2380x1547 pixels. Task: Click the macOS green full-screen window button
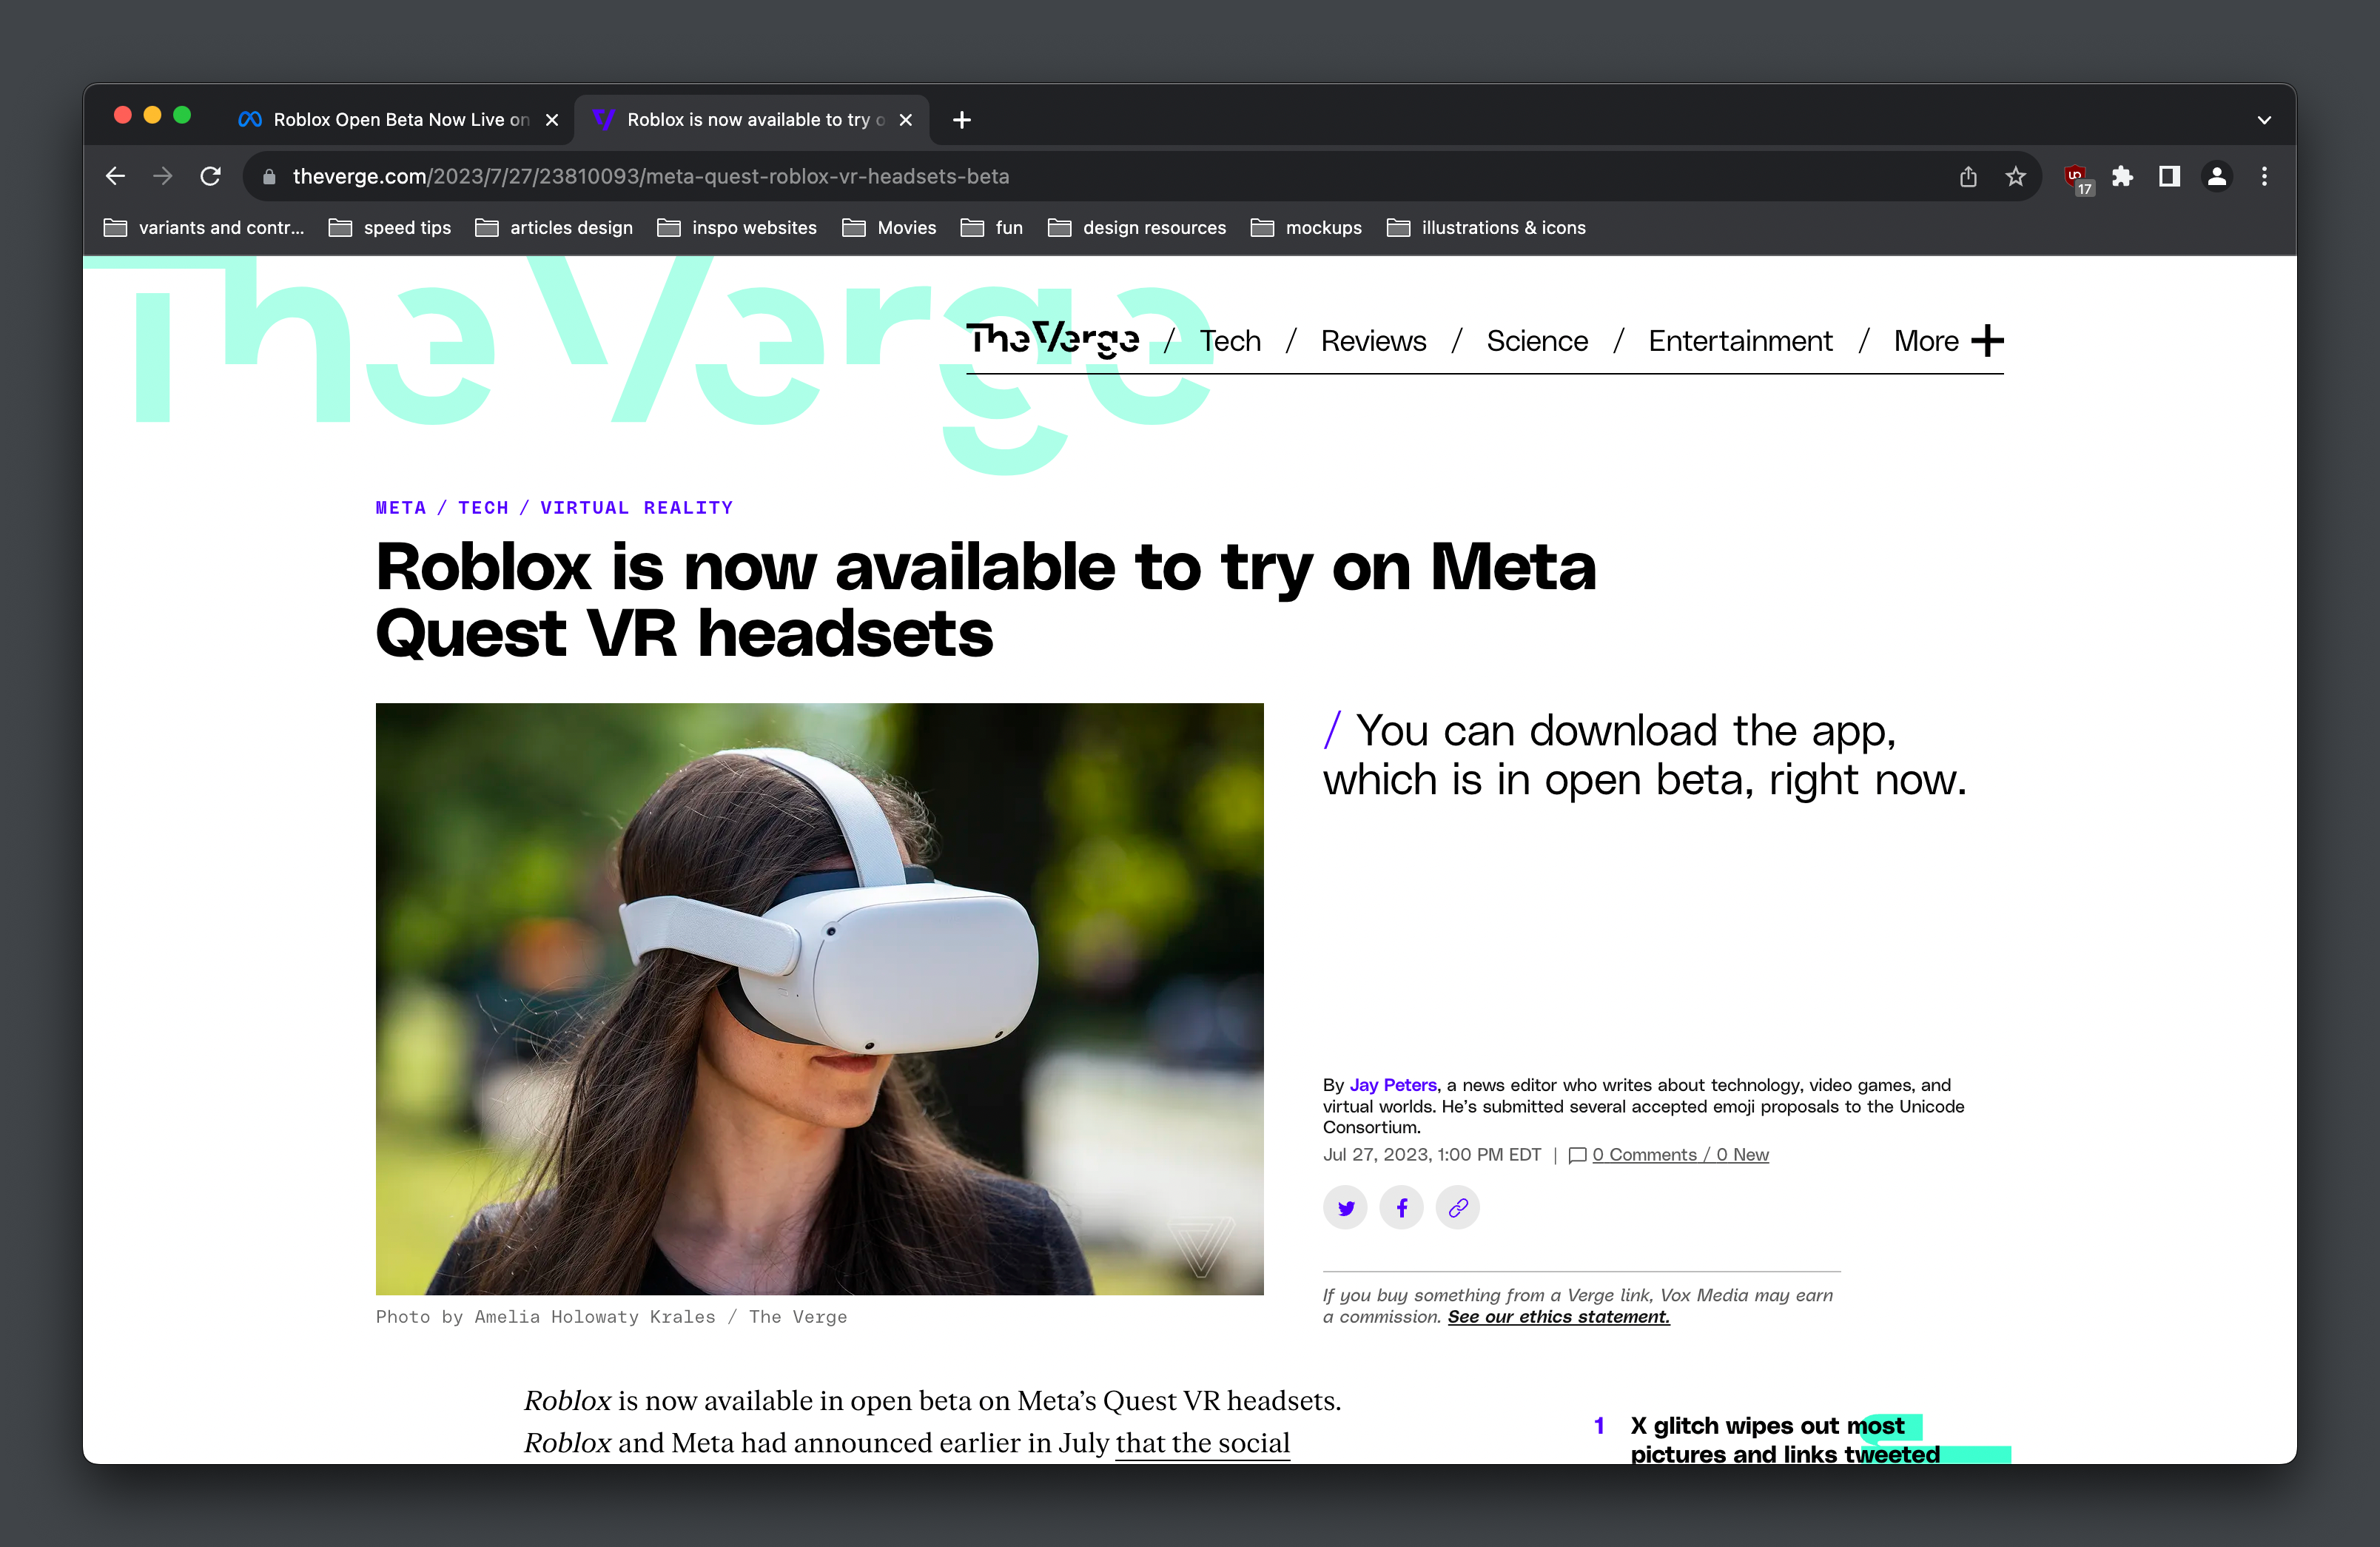[x=182, y=115]
